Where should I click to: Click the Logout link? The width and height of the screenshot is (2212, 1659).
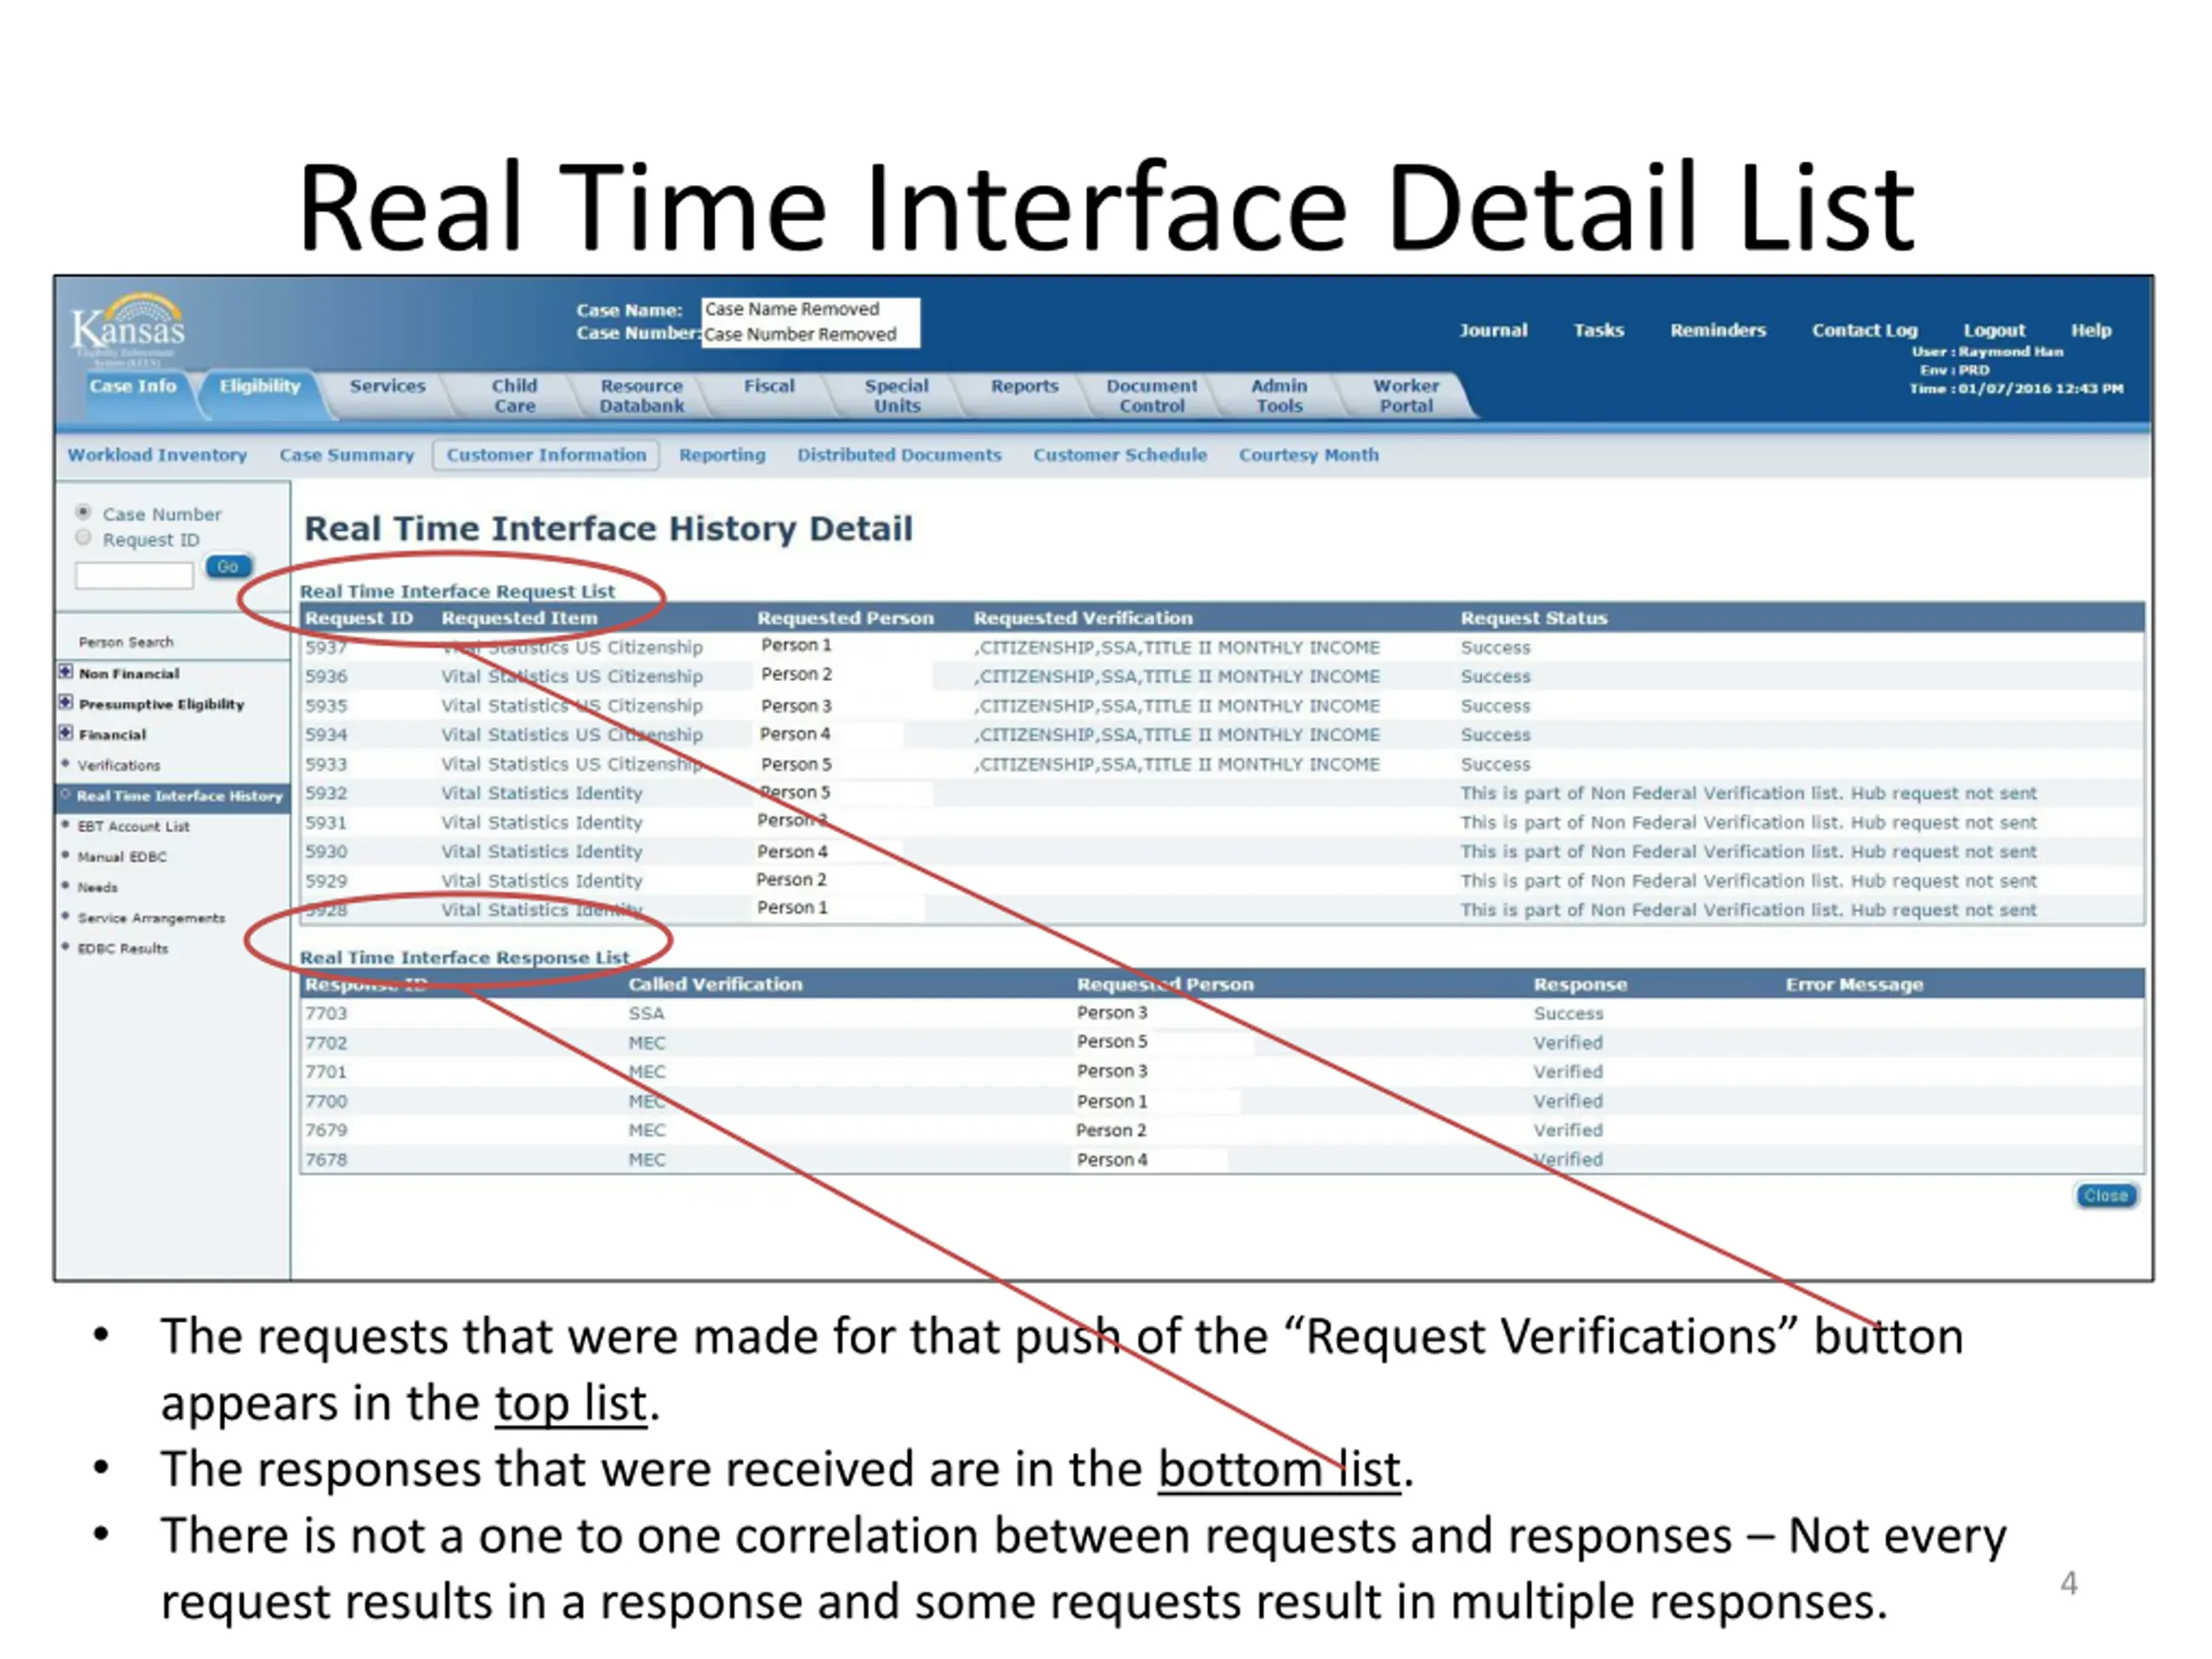pos(1994,330)
